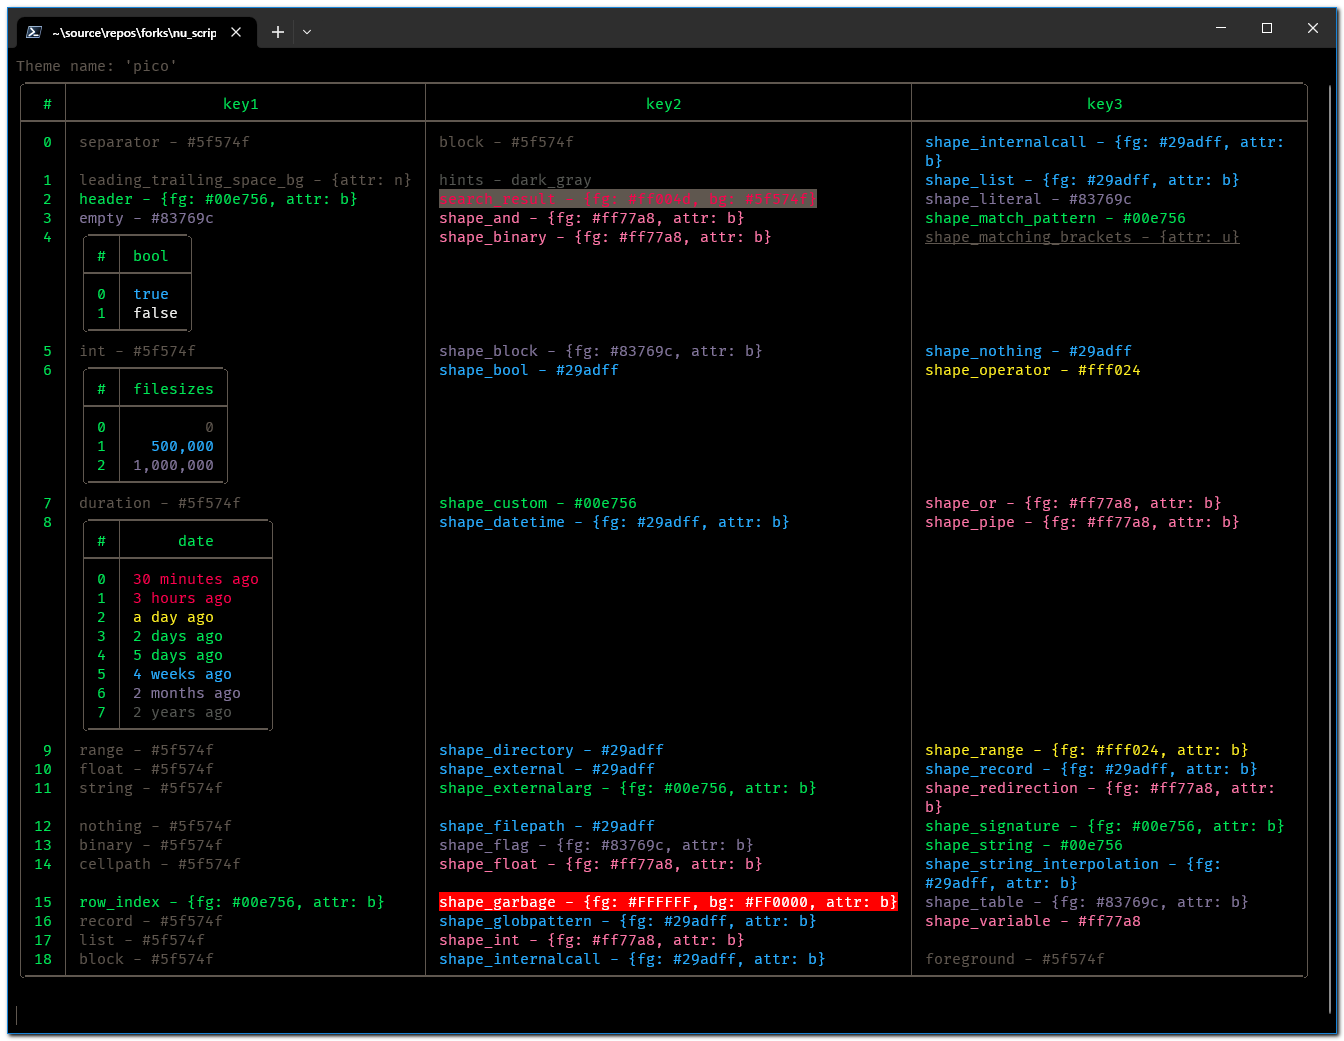Click the 'filesizes' nested table header

tap(173, 389)
